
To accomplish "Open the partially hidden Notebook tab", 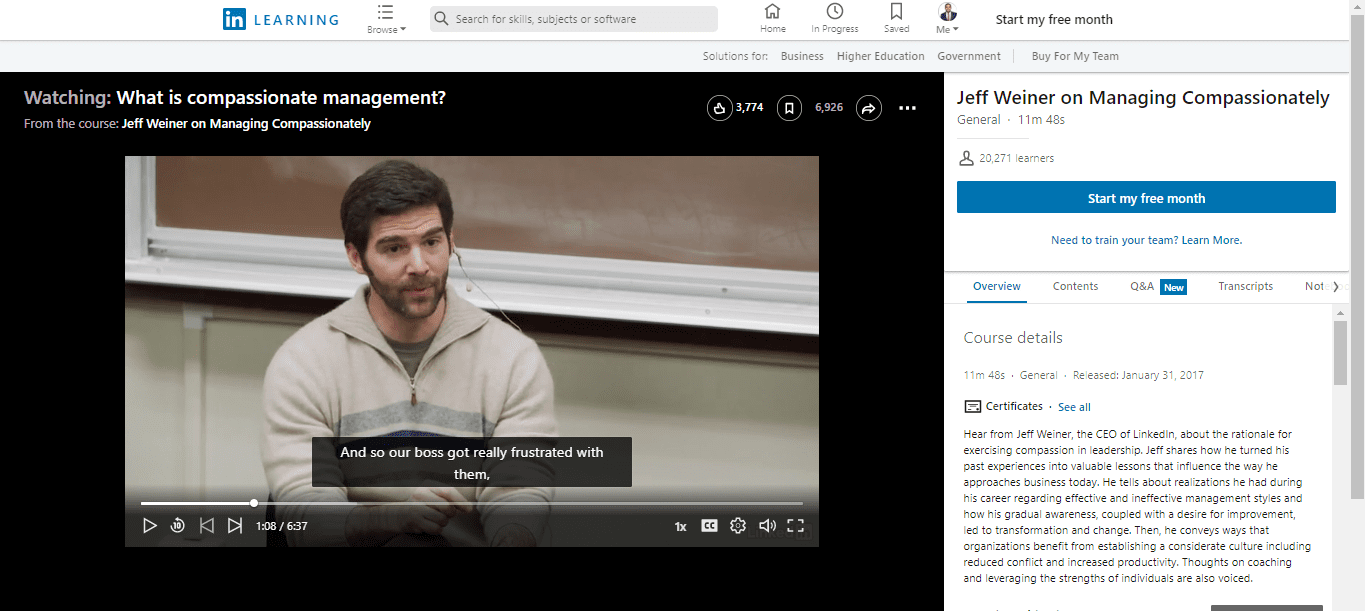I will (x=1315, y=286).
